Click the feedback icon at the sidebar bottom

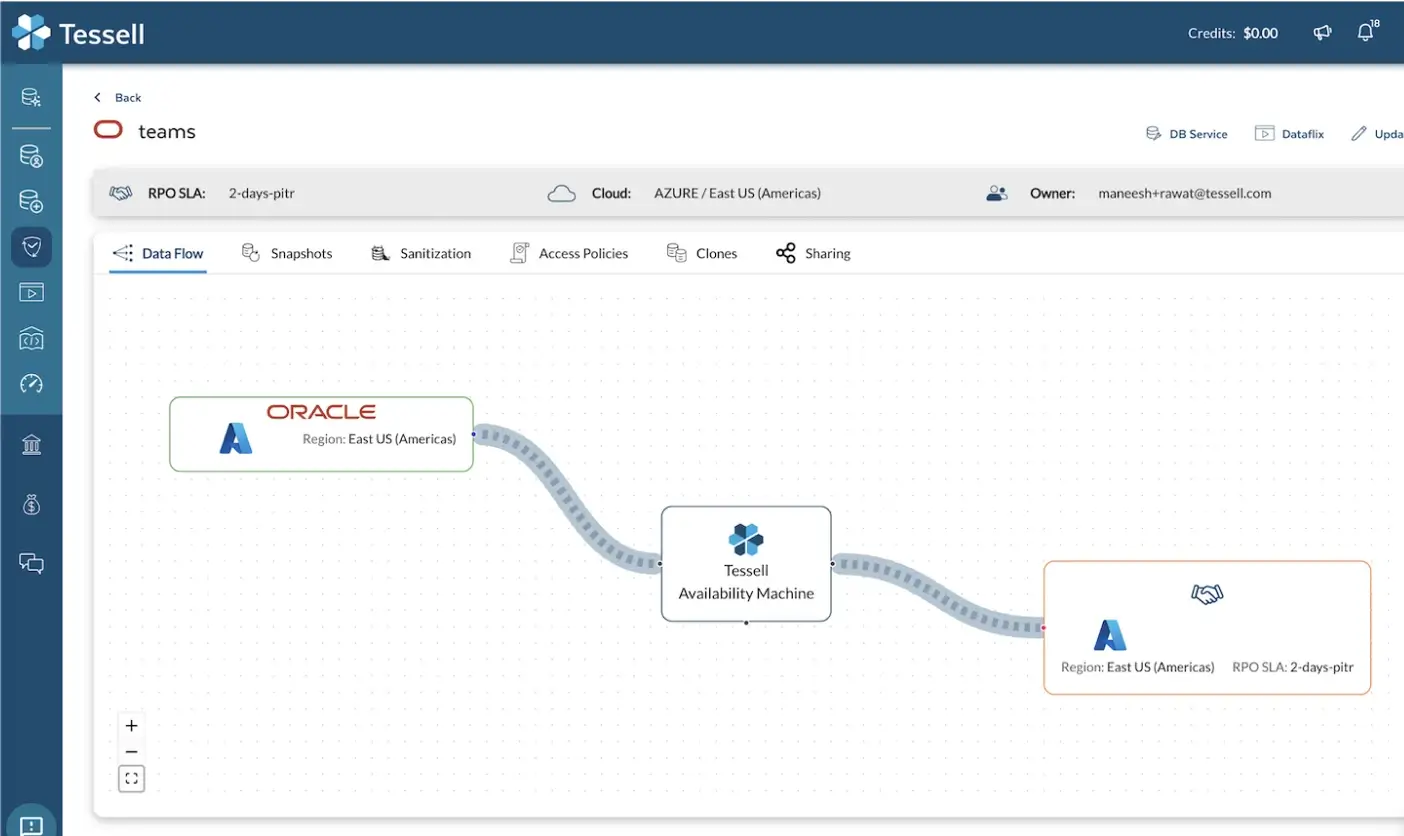pos(31,824)
